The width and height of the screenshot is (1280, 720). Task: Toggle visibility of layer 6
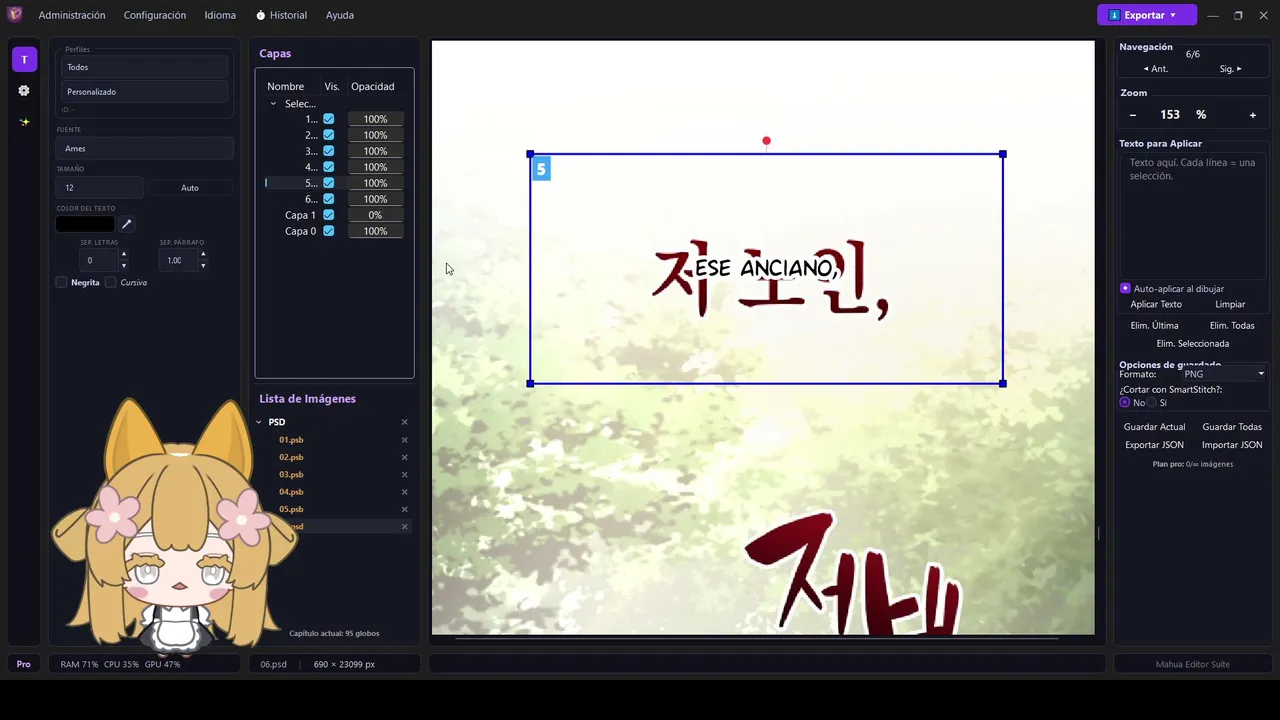coord(328,199)
